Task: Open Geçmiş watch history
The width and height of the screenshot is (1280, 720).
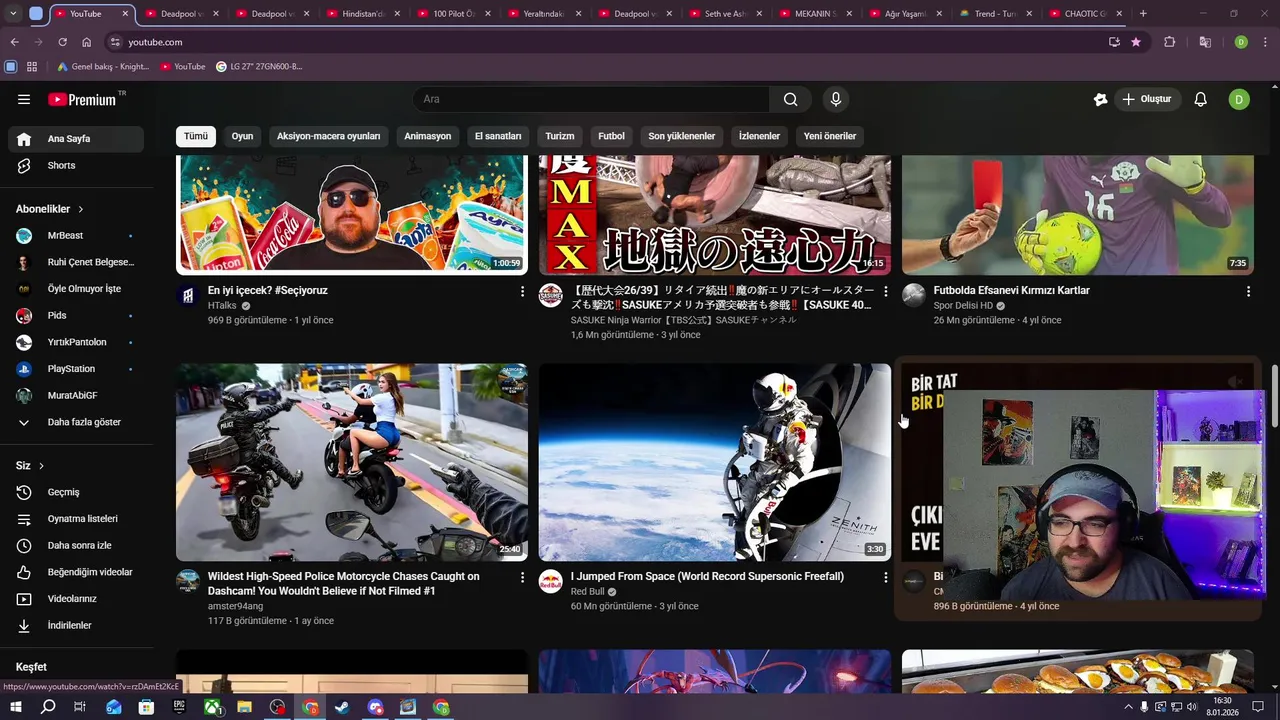Action: (76, 492)
